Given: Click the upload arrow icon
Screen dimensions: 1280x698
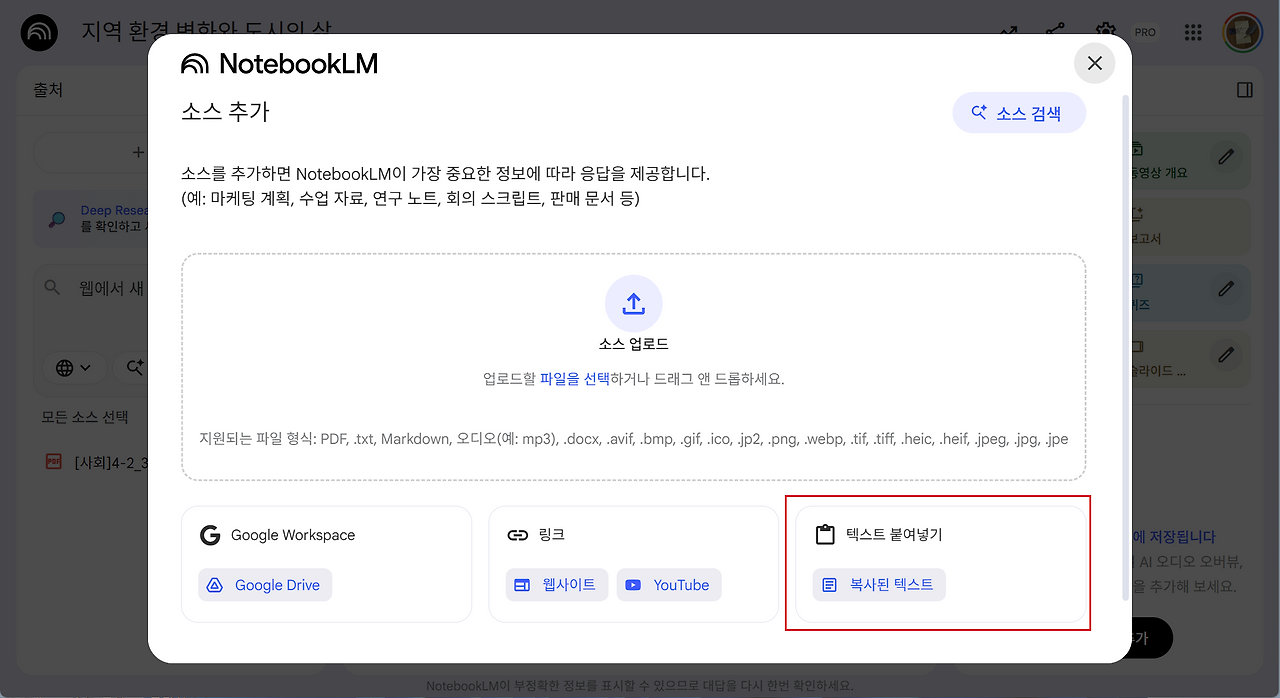Looking at the screenshot, I should coord(634,303).
